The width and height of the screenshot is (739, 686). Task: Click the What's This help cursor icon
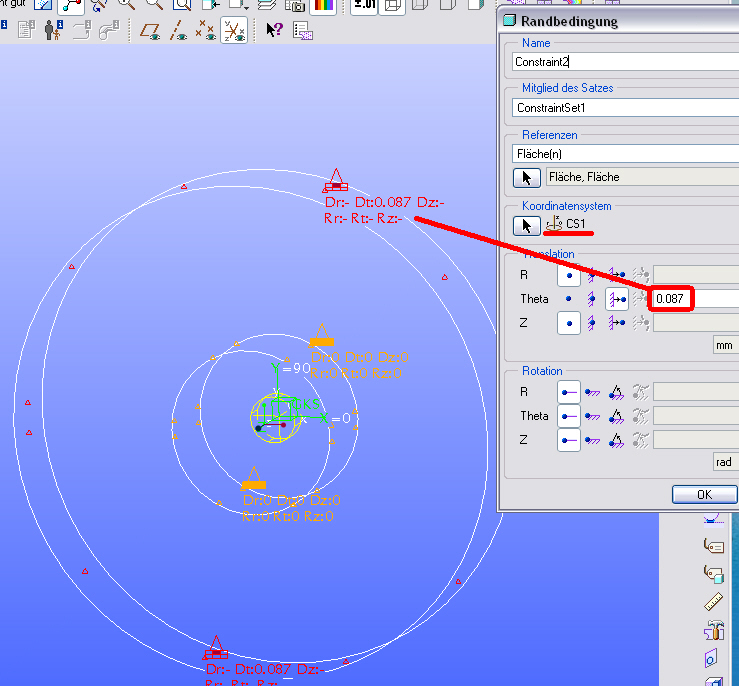pyautogui.click(x=274, y=30)
